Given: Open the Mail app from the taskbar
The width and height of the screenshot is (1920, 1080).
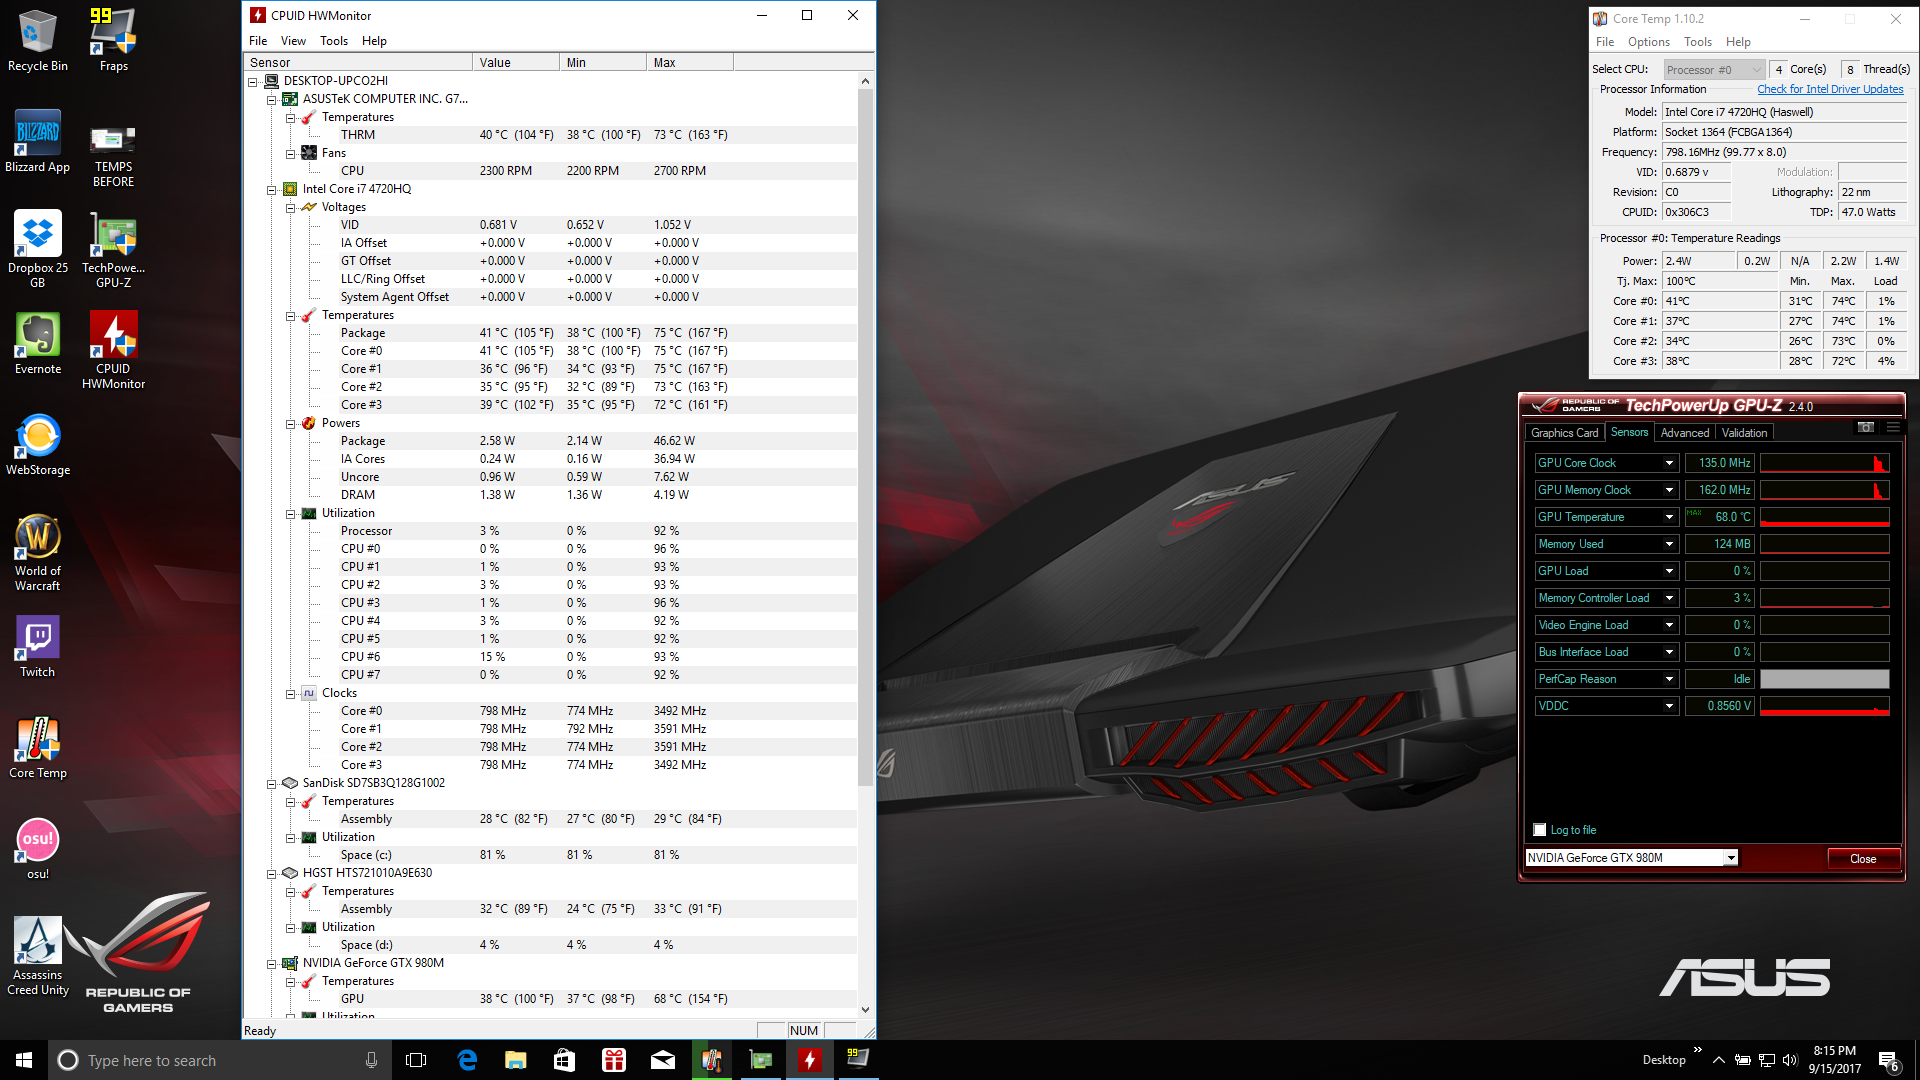Looking at the screenshot, I should click(x=663, y=1060).
